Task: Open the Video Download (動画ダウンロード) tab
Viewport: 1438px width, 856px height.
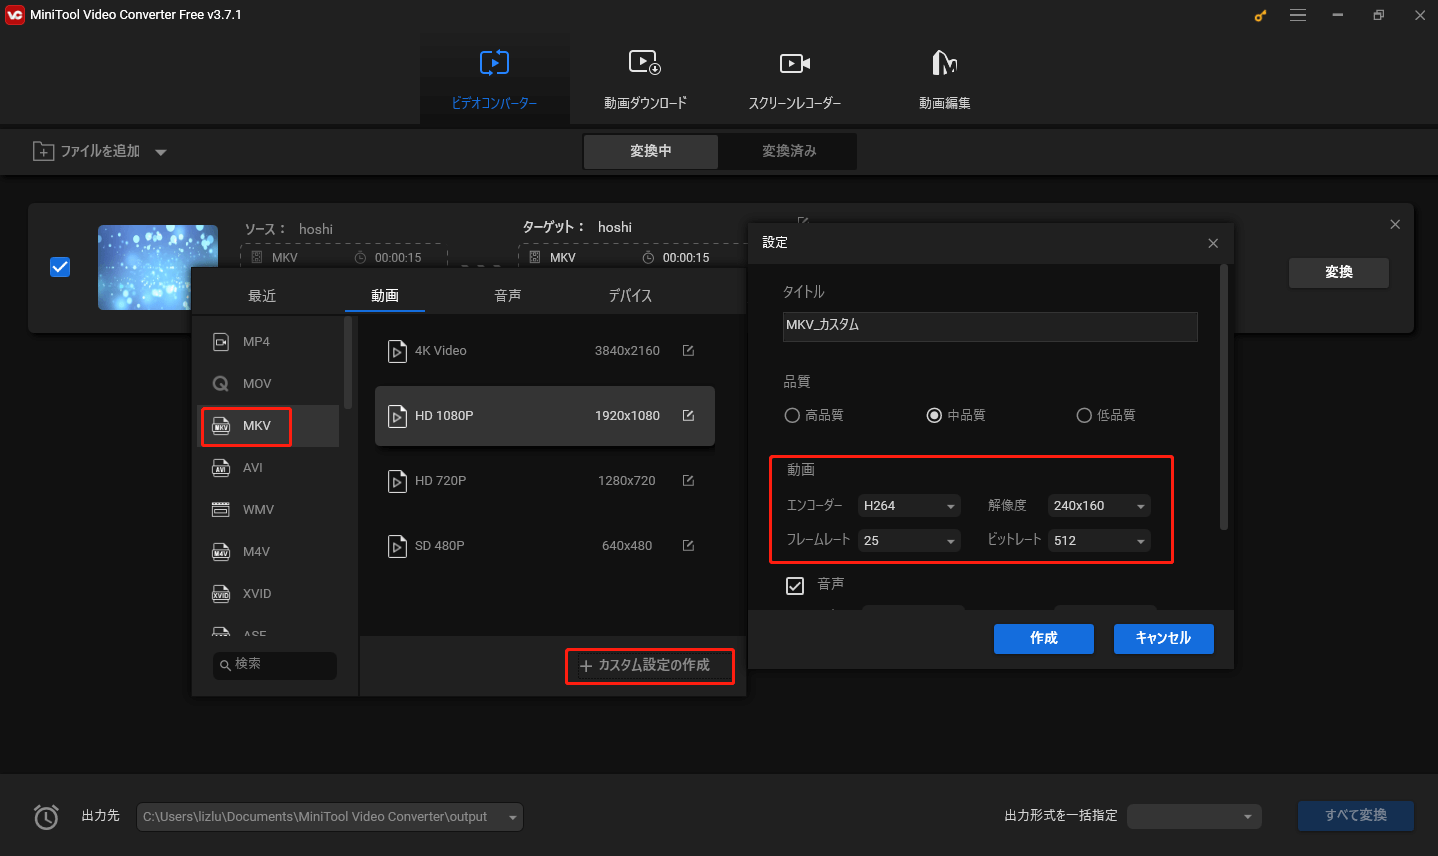Action: pyautogui.click(x=645, y=78)
